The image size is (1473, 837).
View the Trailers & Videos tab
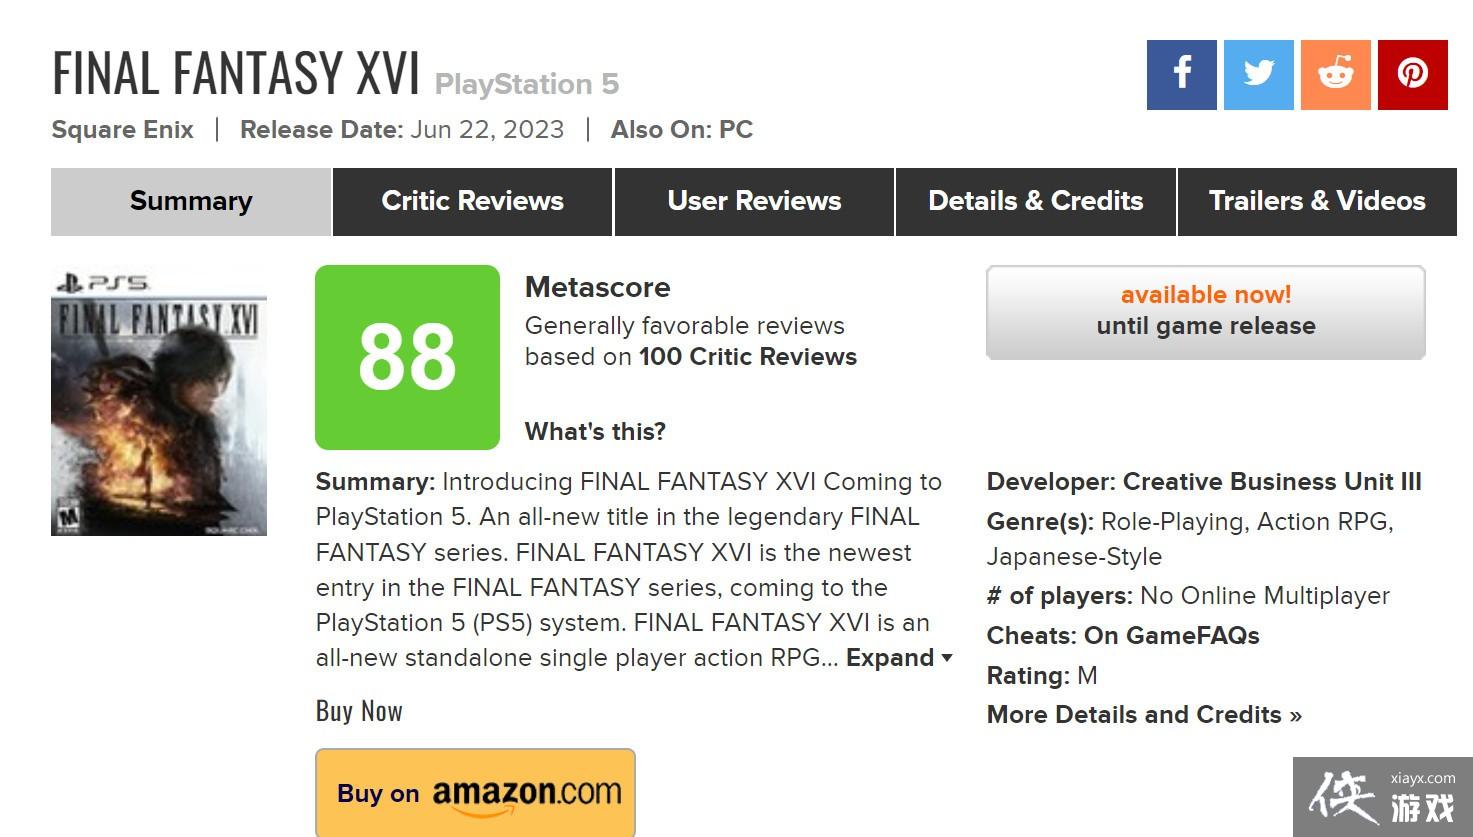pyautogui.click(x=1317, y=201)
